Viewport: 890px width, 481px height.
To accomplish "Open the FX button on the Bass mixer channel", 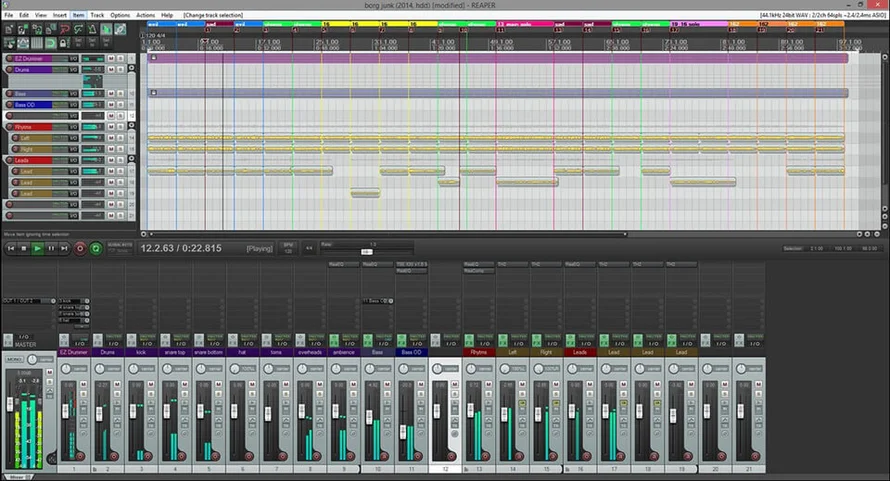I will (367, 339).
